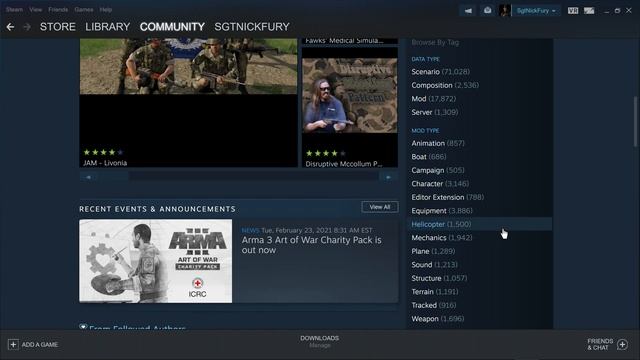This screenshot has height=360, width=640.
Task: Filter by Equipment mod type
Action: click(442, 211)
